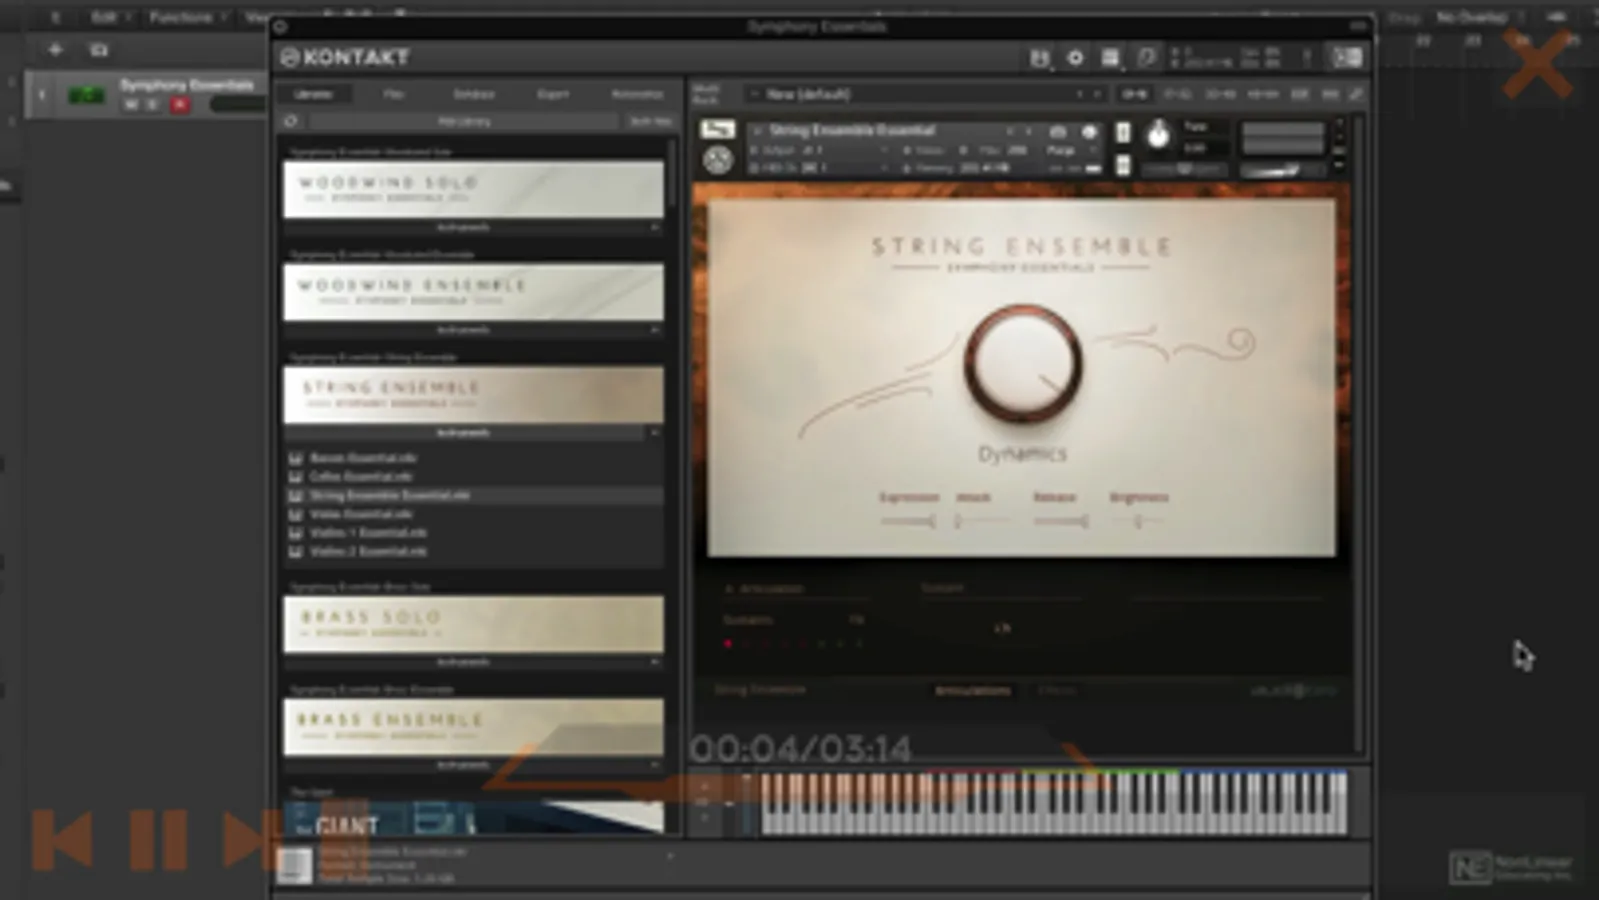Click the Instr Nav button
This screenshot has width=1599, height=900.
click(650, 121)
